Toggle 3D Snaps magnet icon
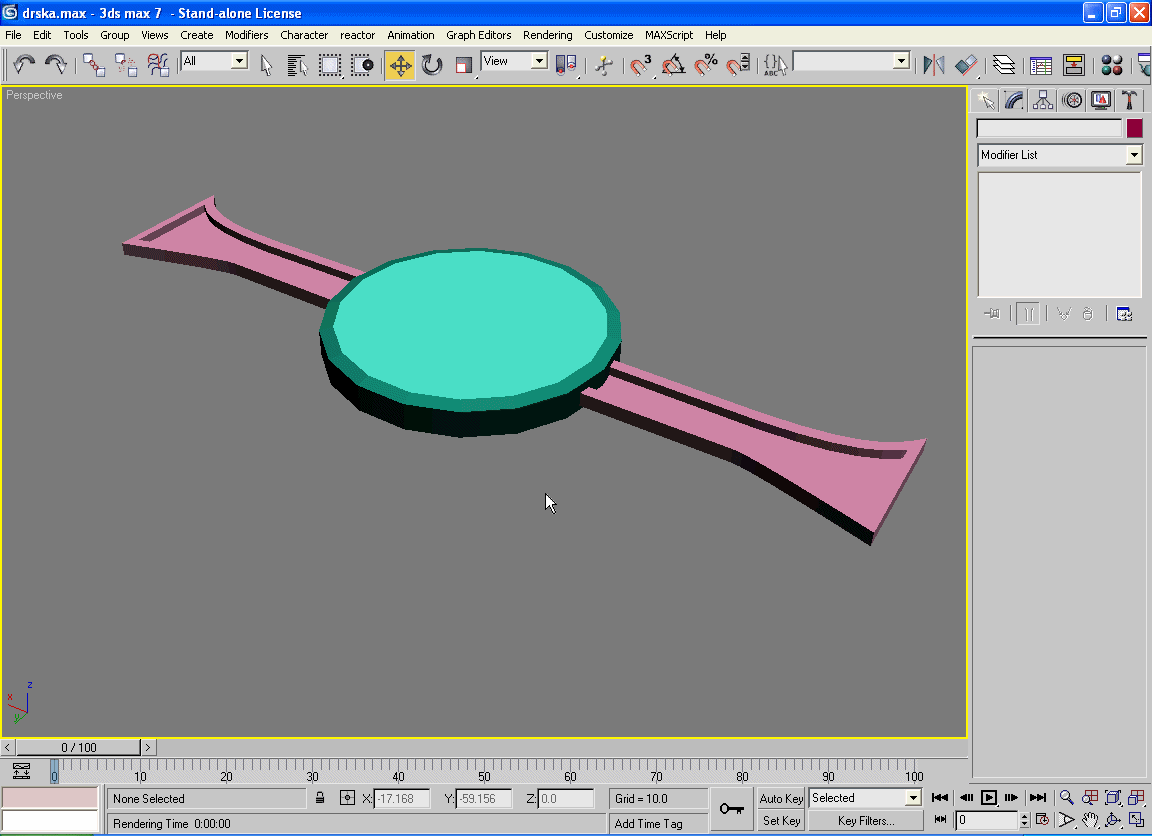 pos(641,66)
